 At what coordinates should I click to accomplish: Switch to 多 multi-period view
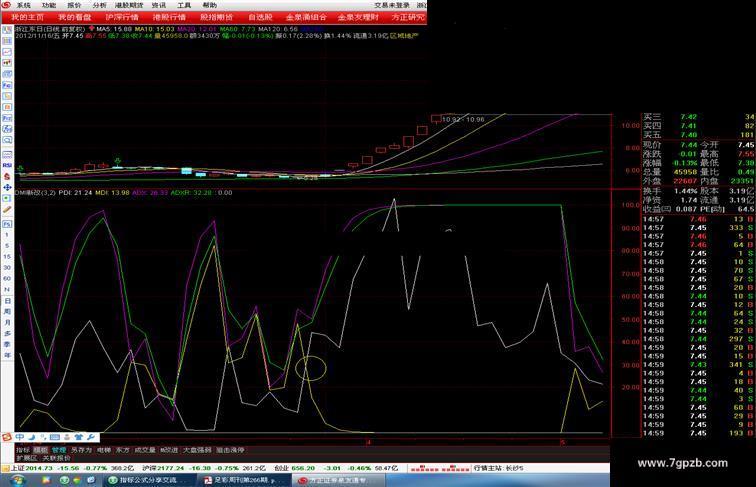[x=7, y=333]
